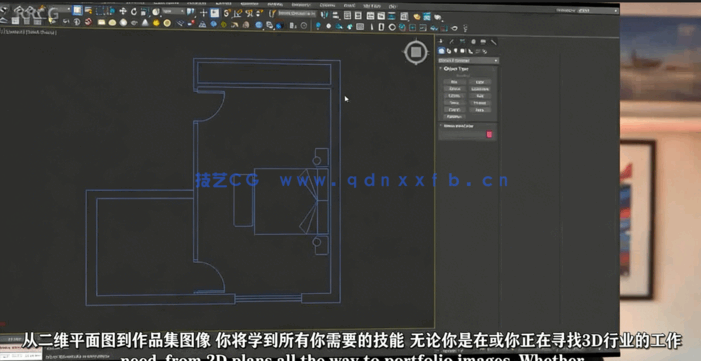Click the Render Production teapot icon

pyautogui.click(x=438, y=17)
